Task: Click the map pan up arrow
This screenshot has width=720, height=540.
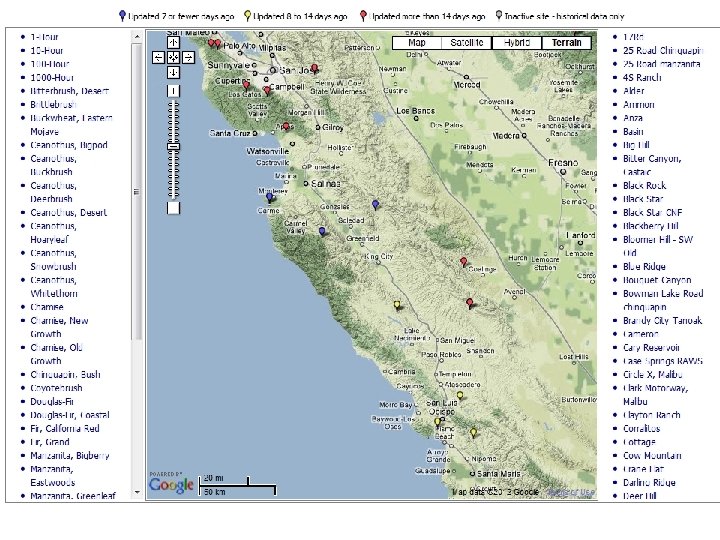Action: pos(173,42)
